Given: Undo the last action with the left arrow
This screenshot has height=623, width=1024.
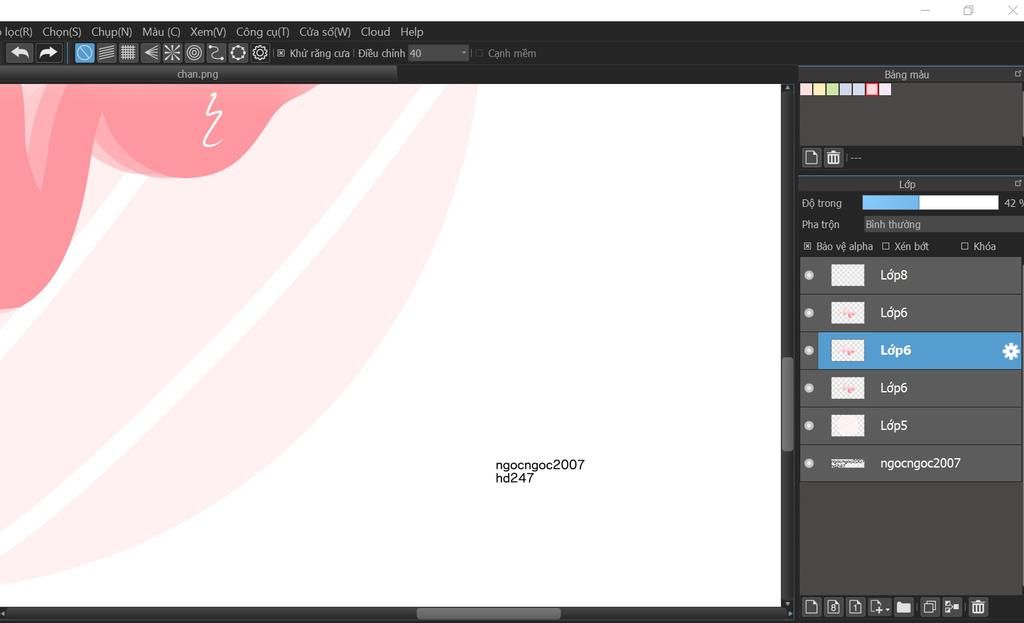Looking at the screenshot, I should (x=20, y=53).
